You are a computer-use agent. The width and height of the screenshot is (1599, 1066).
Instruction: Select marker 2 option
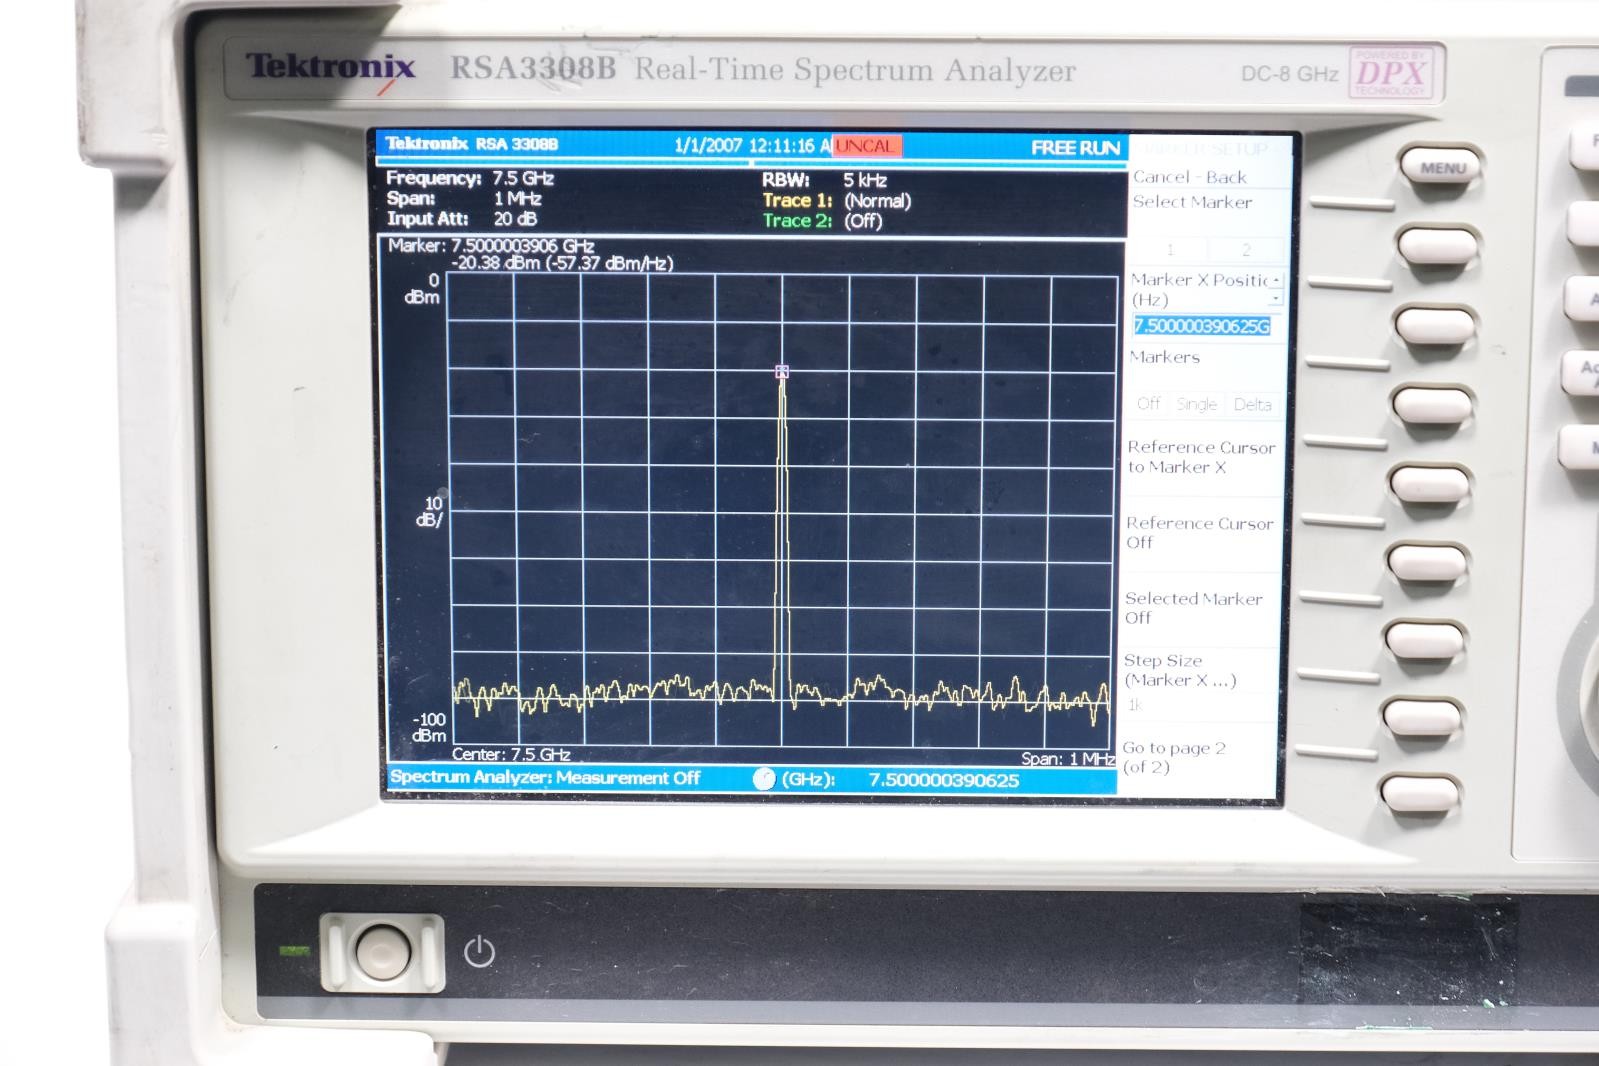point(1246,249)
